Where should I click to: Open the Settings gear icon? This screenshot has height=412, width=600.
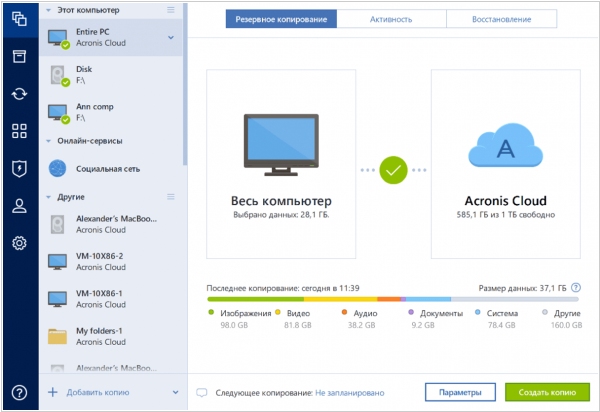[x=19, y=243]
